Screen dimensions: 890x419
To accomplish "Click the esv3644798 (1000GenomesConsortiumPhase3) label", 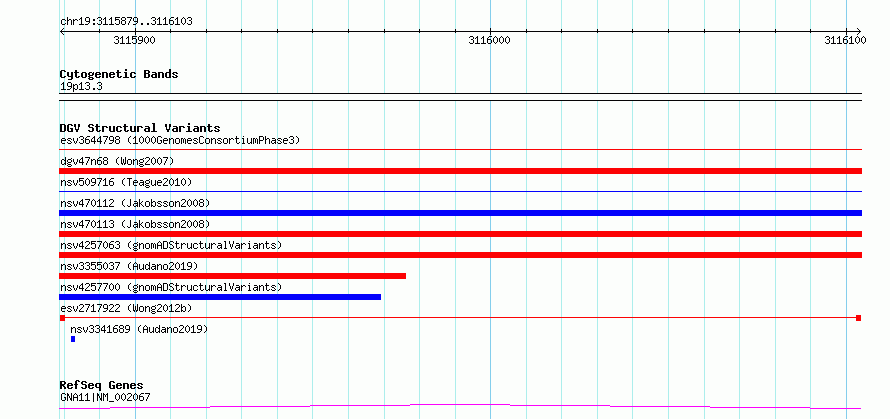I will (180, 140).
